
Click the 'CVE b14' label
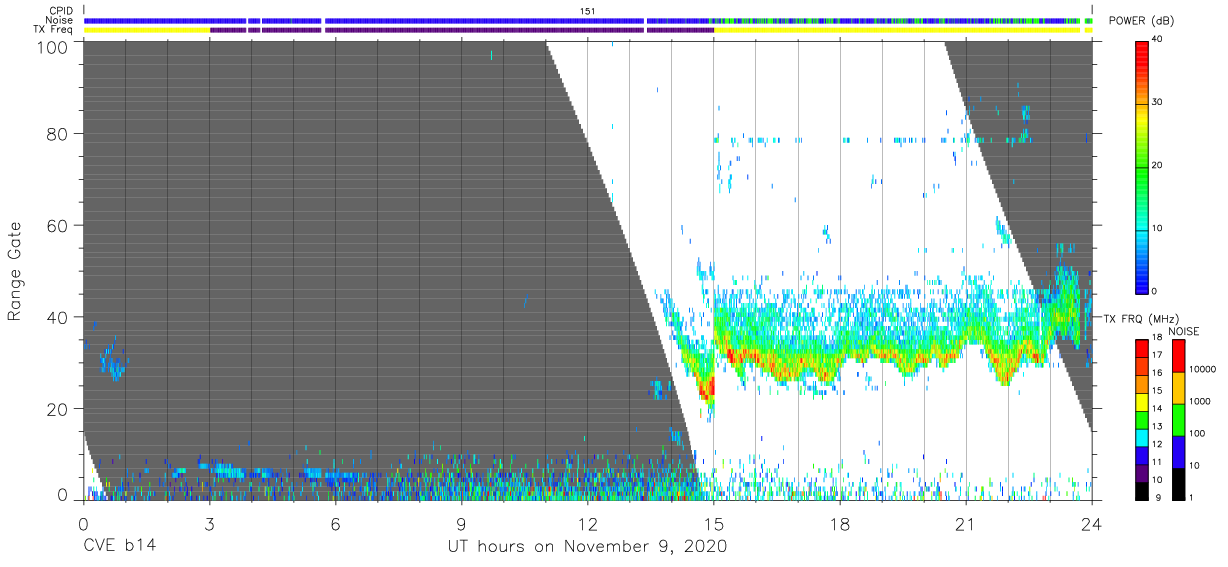[119, 546]
